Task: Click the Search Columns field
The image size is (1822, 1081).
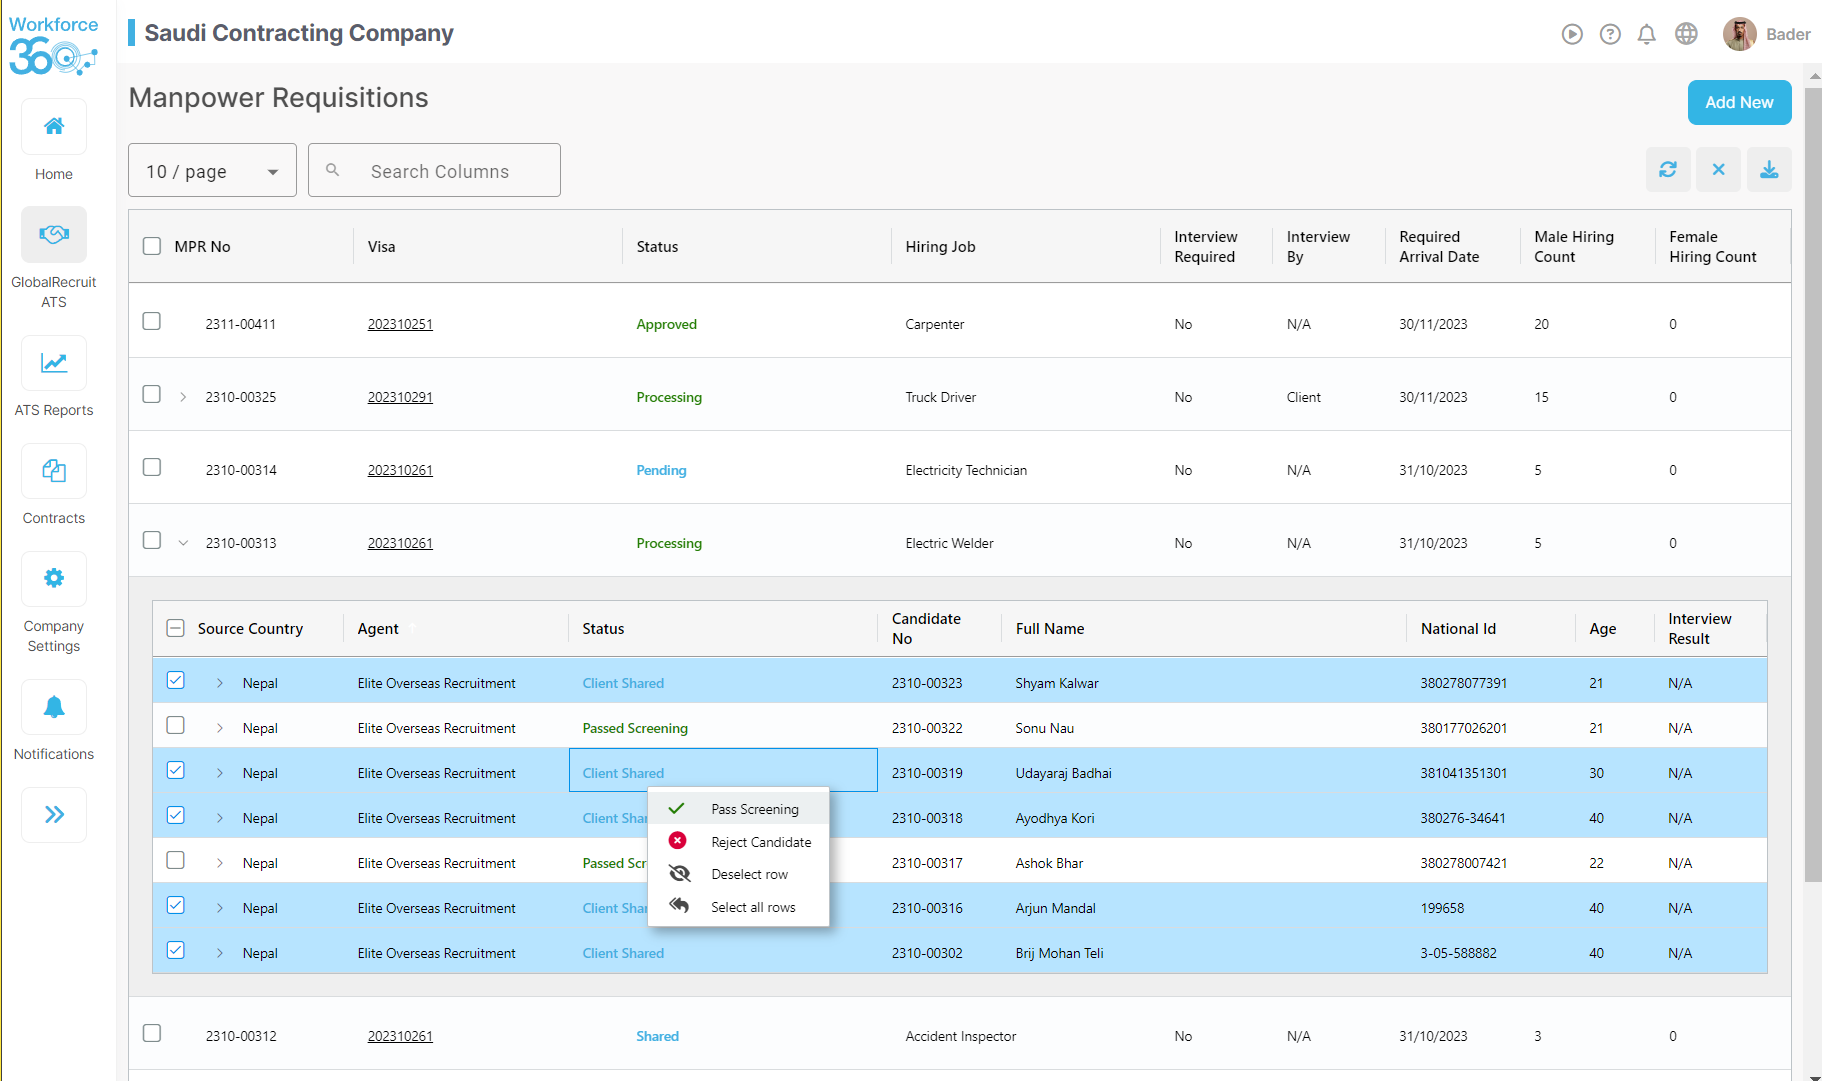Action: pos(440,171)
